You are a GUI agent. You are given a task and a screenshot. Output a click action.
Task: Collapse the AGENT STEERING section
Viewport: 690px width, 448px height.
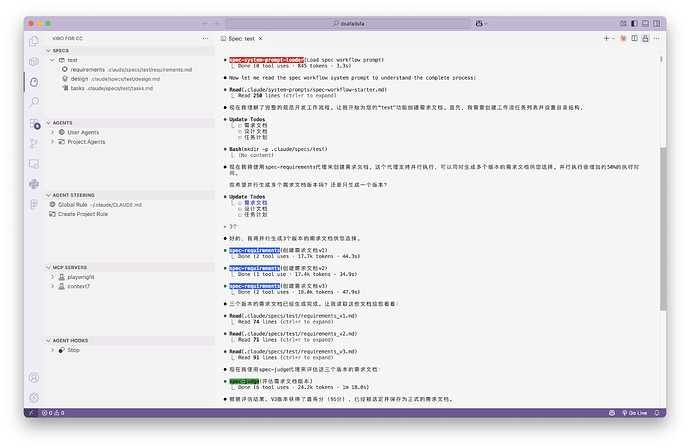(x=129, y=195)
